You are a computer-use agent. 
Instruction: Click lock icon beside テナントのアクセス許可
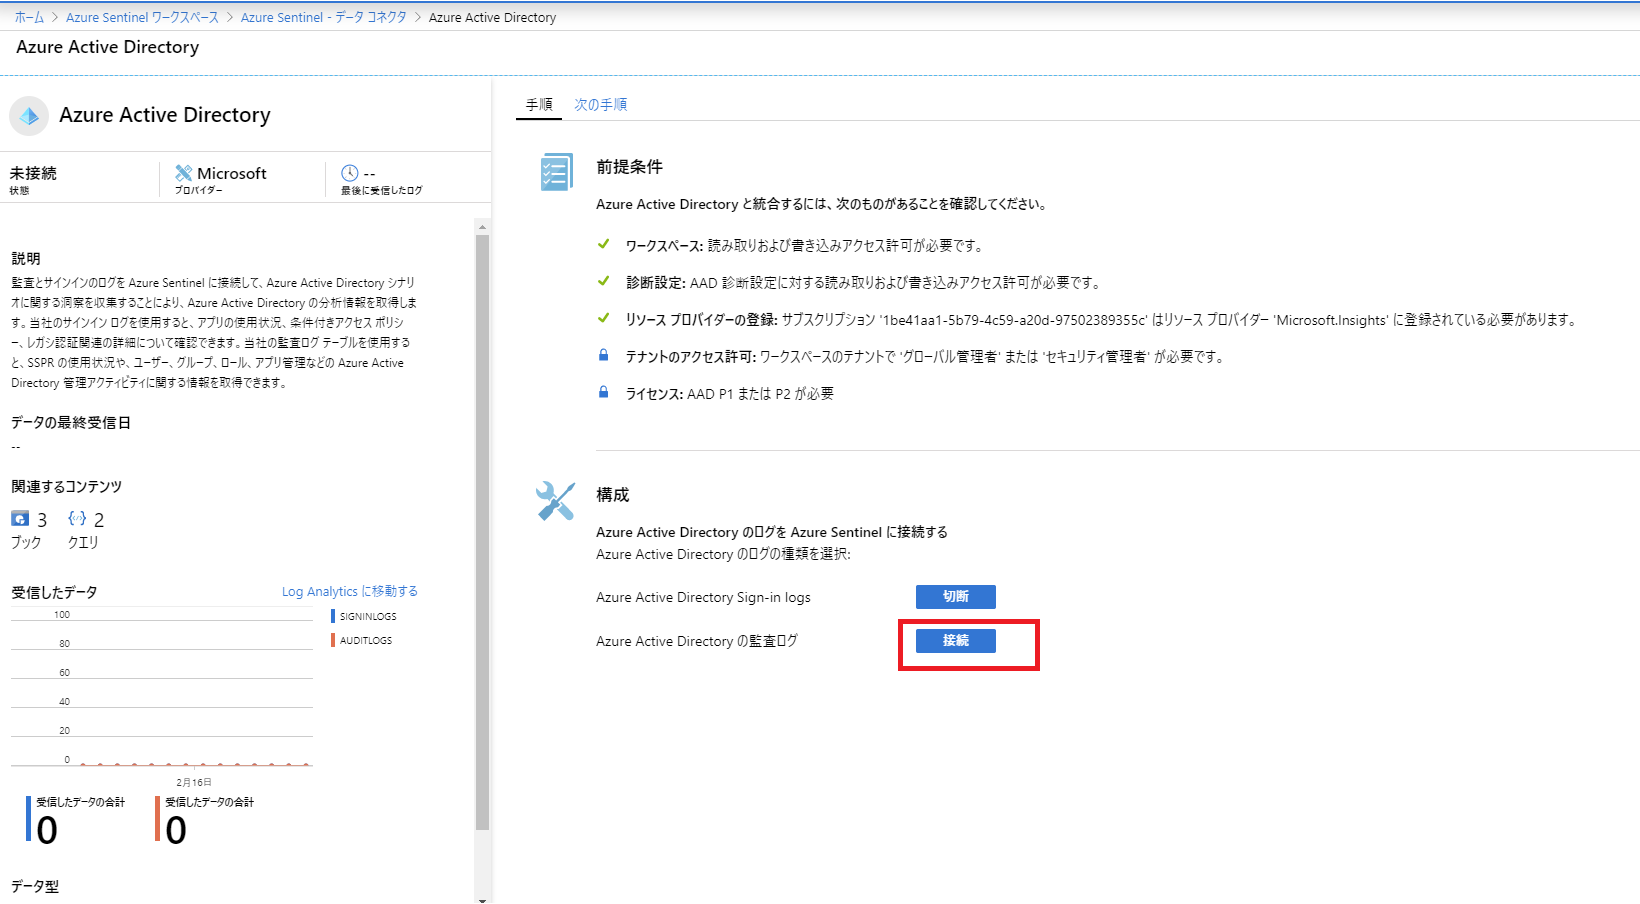(x=603, y=355)
